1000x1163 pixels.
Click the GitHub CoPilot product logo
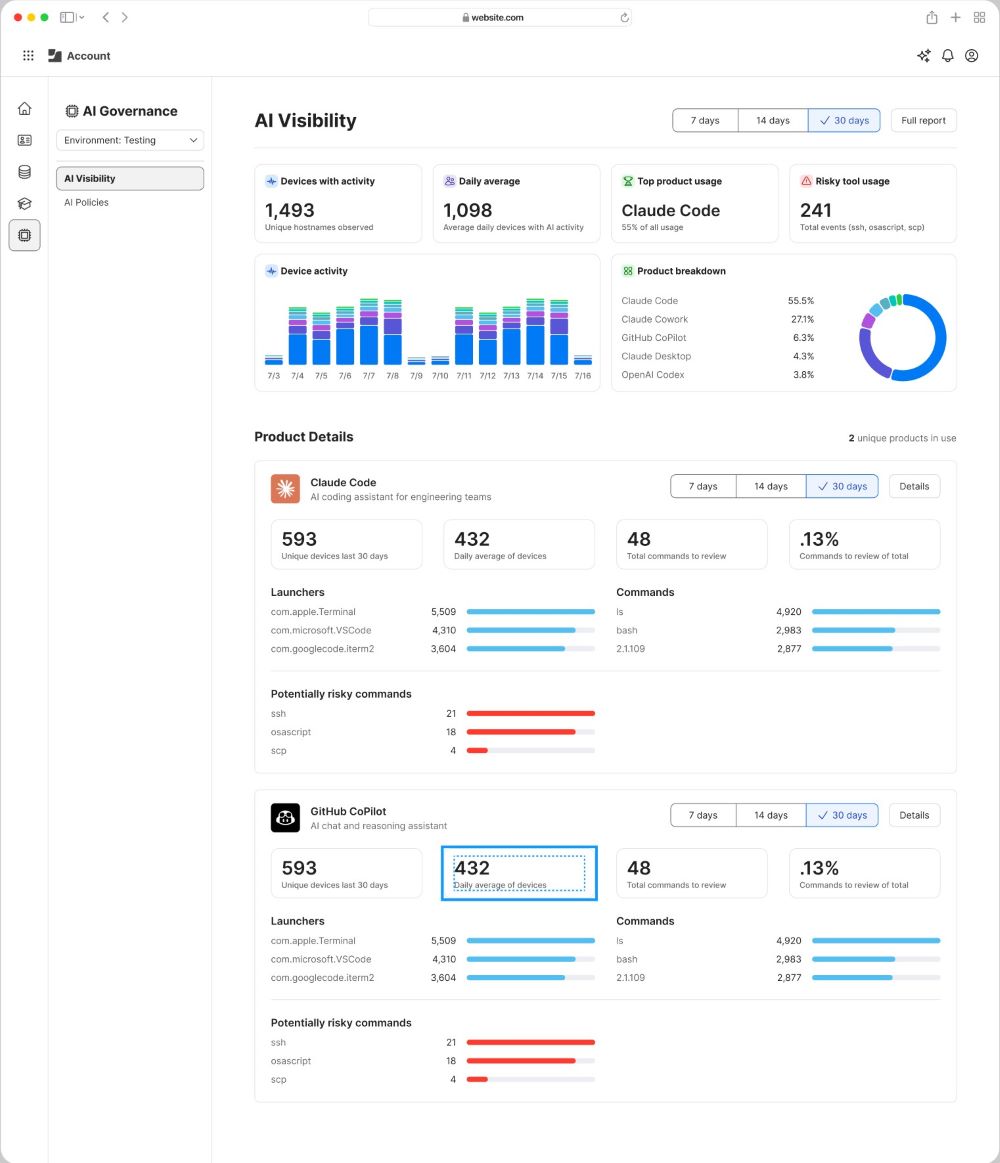pos(286,817)
